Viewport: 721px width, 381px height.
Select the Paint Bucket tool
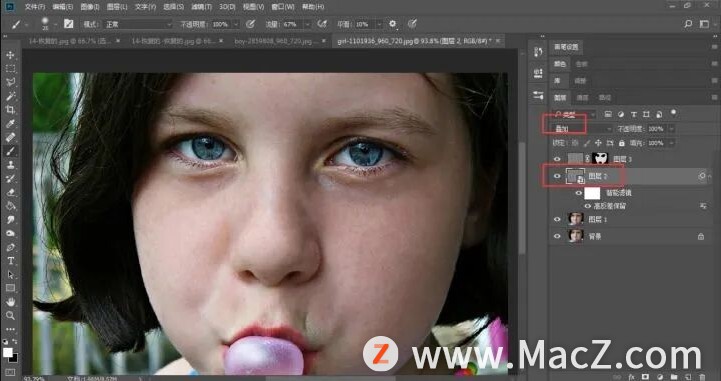click(x=10, y=206)
